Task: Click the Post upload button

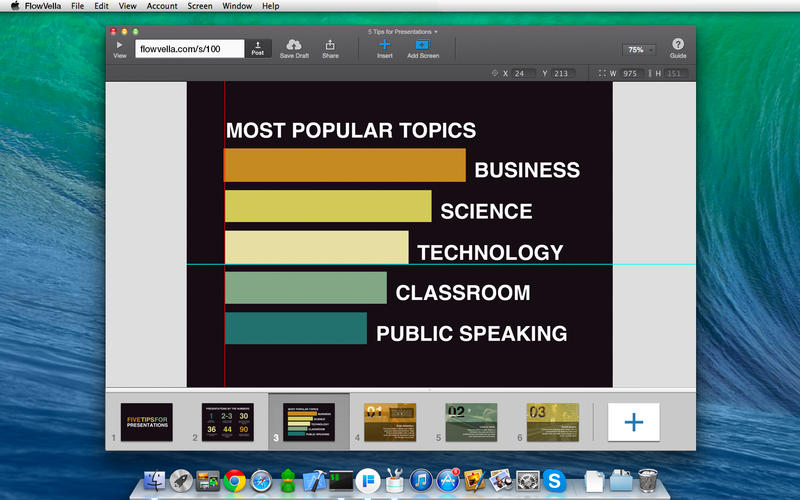Action: pyautogui.click(x=258, y=49)
